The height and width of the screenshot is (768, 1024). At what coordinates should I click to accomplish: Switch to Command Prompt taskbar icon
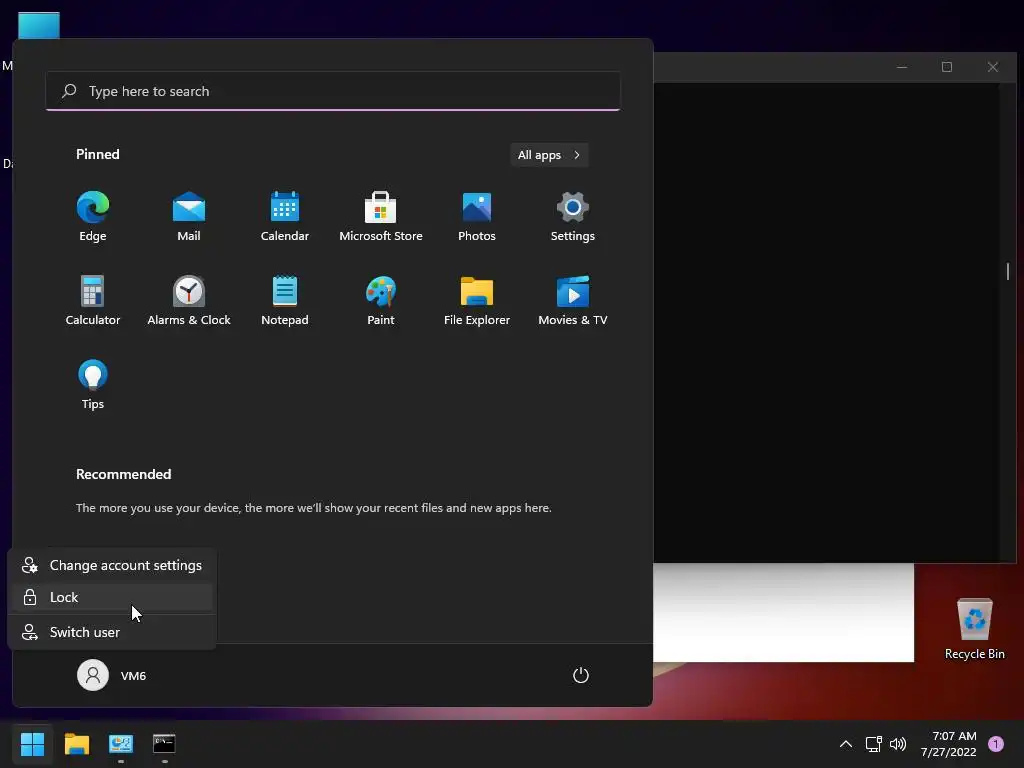coord(164,744)
